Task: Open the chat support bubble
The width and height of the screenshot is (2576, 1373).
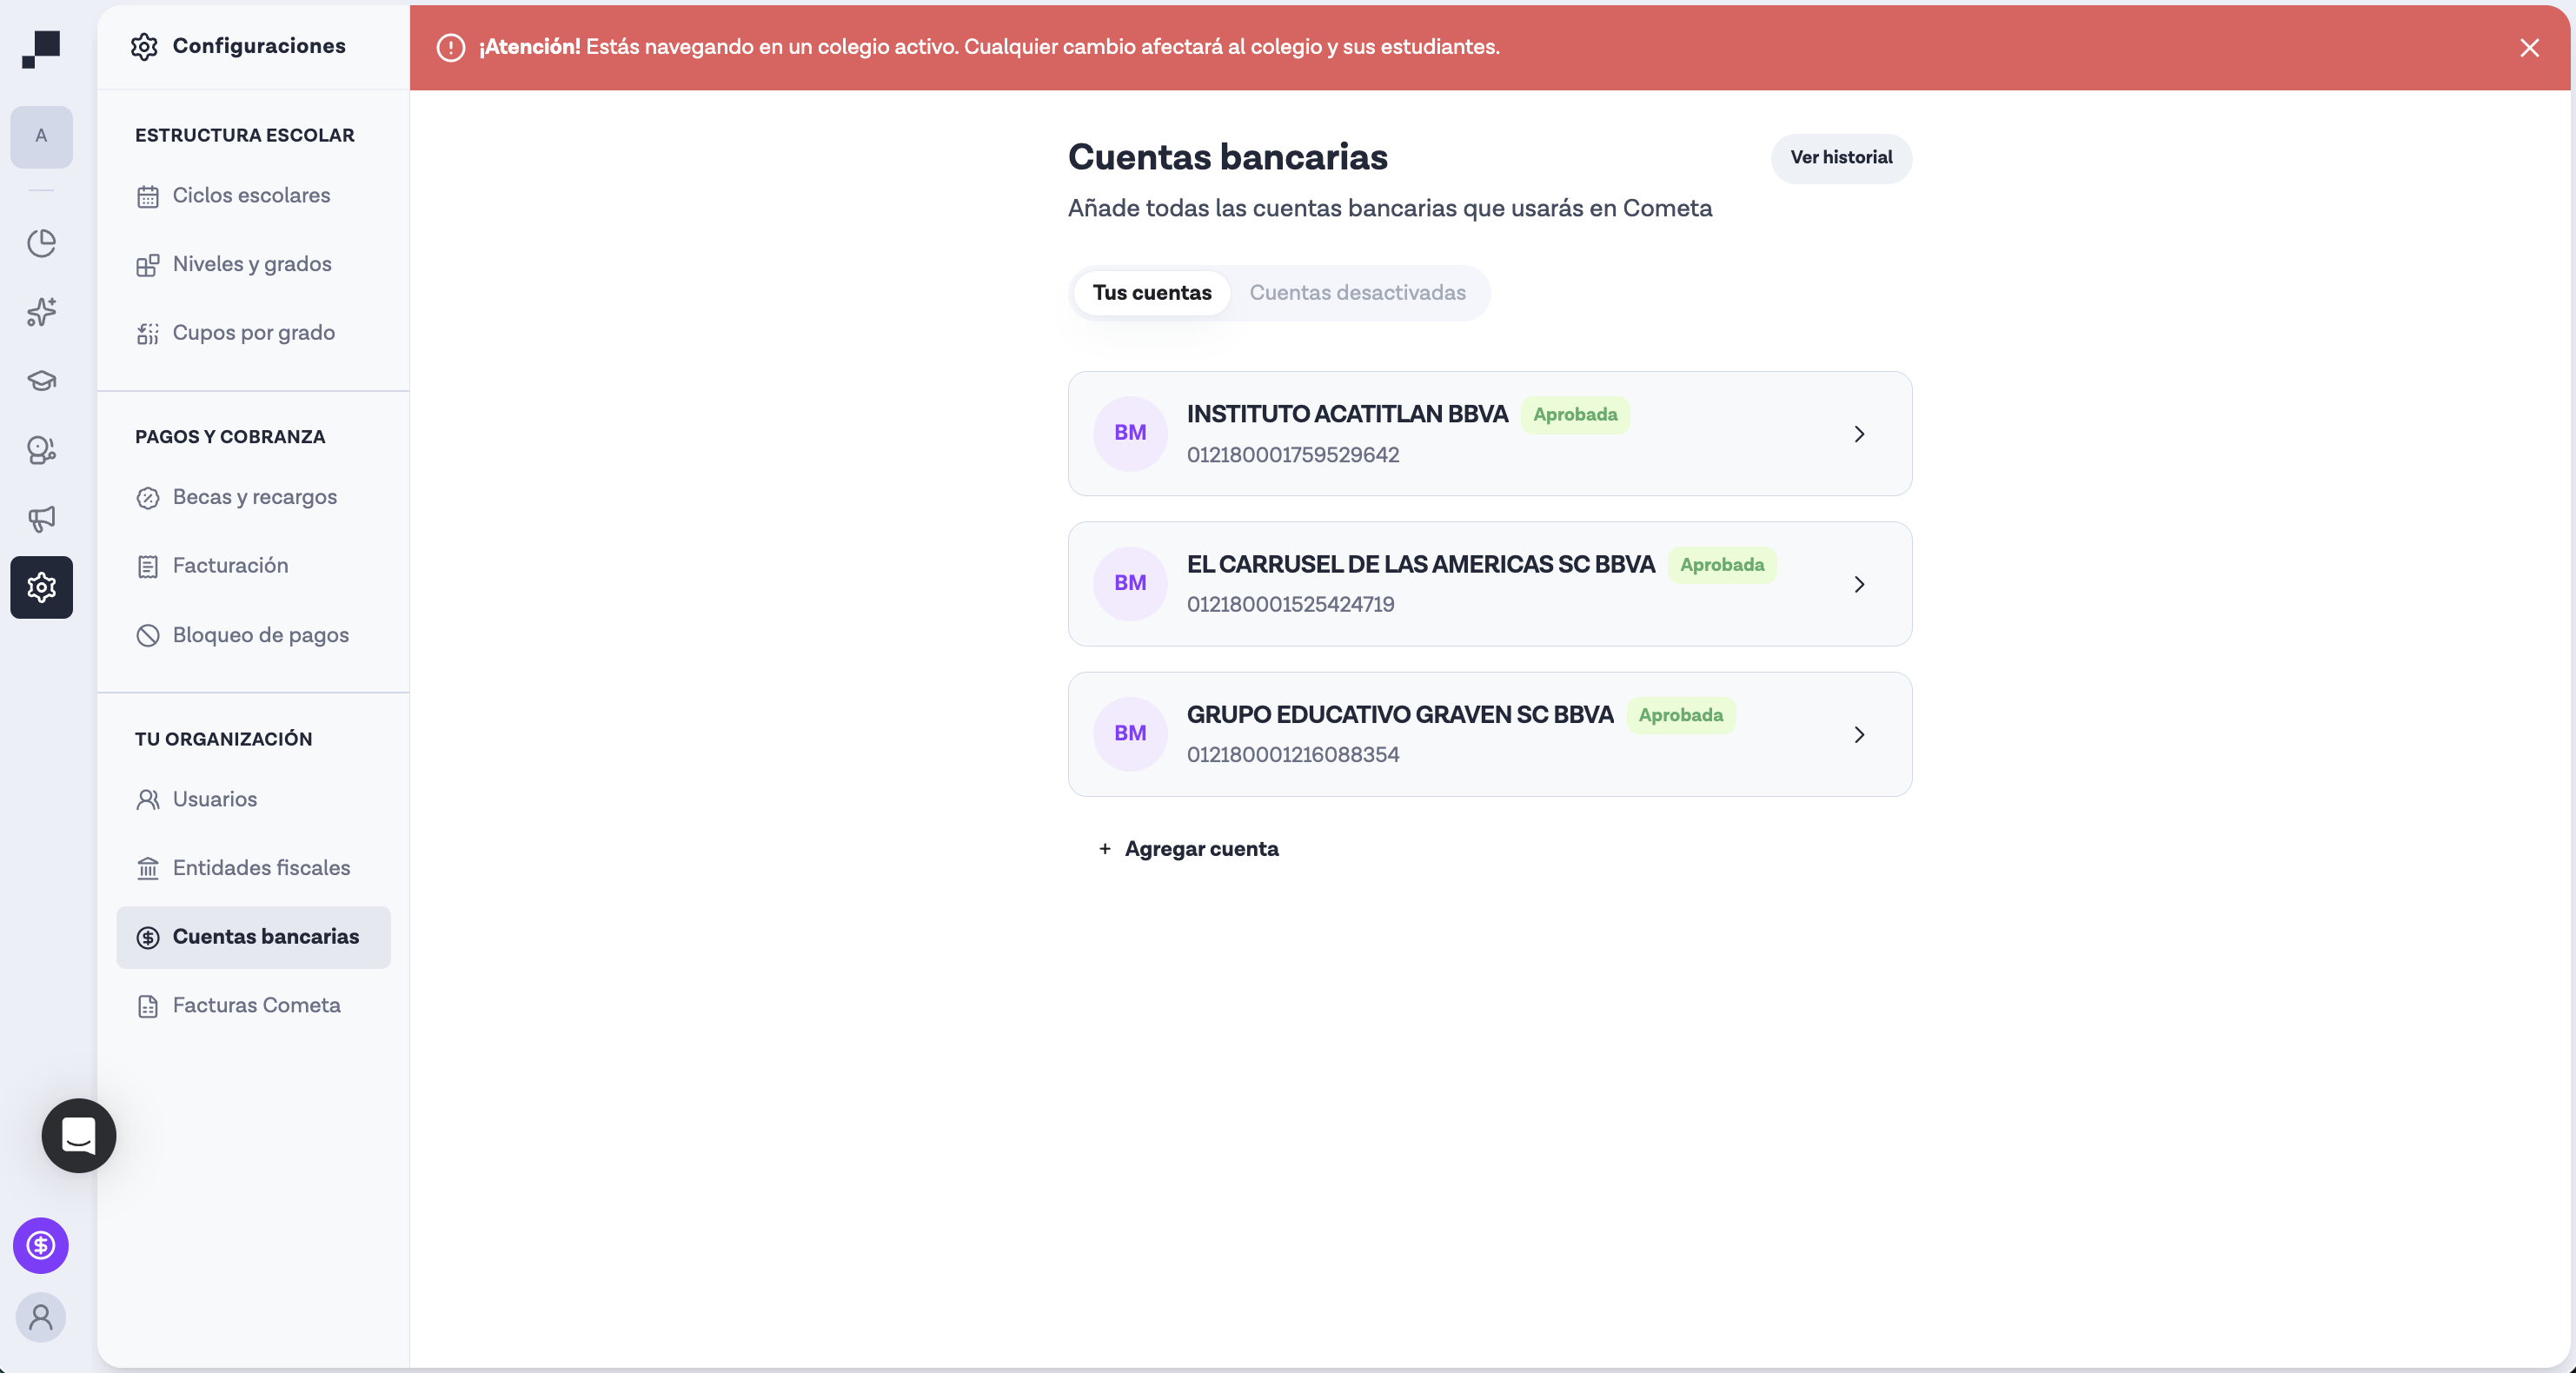Action: coord(79,1136)
